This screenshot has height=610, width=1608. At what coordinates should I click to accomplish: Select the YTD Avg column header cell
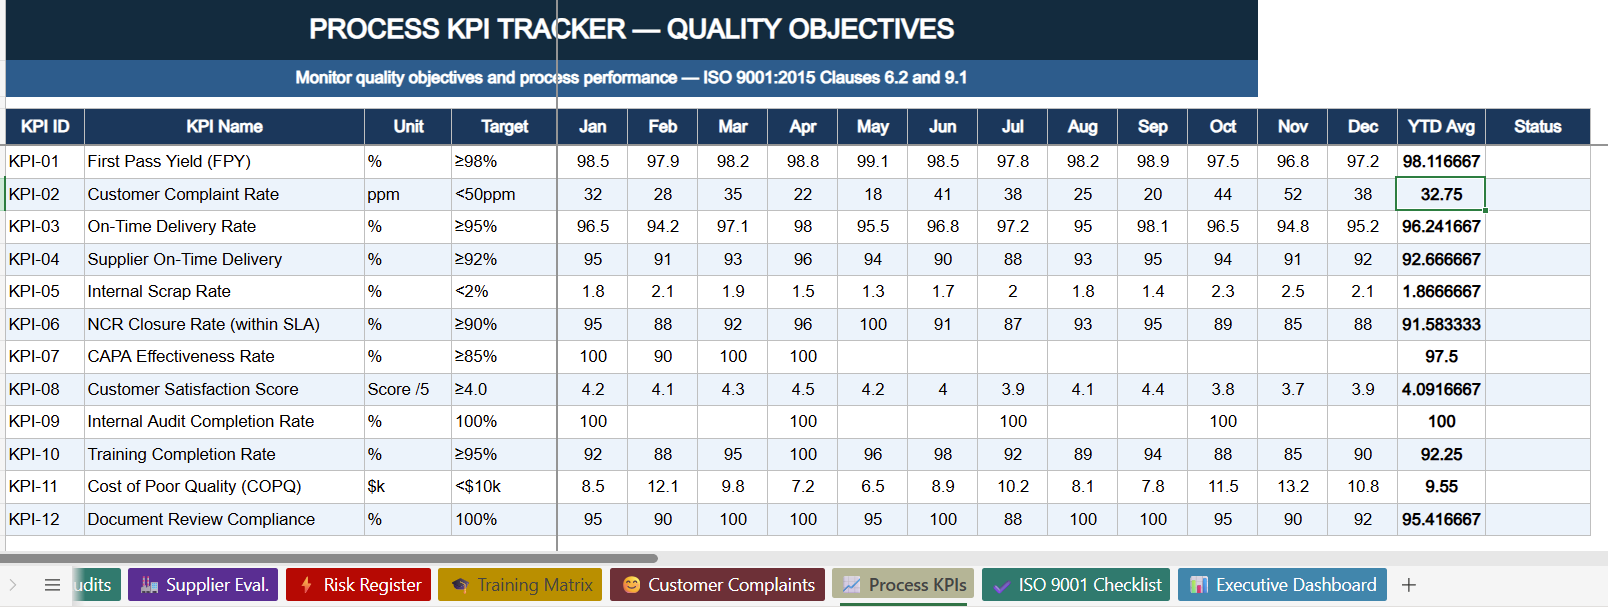1441,127
